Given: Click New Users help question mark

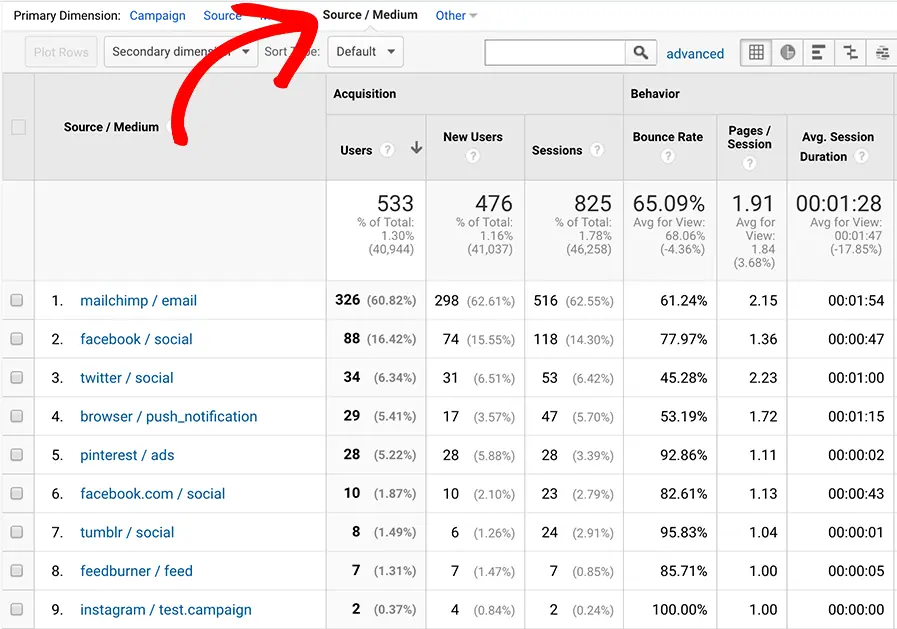Looking at the screenshot, I should 473,156.
